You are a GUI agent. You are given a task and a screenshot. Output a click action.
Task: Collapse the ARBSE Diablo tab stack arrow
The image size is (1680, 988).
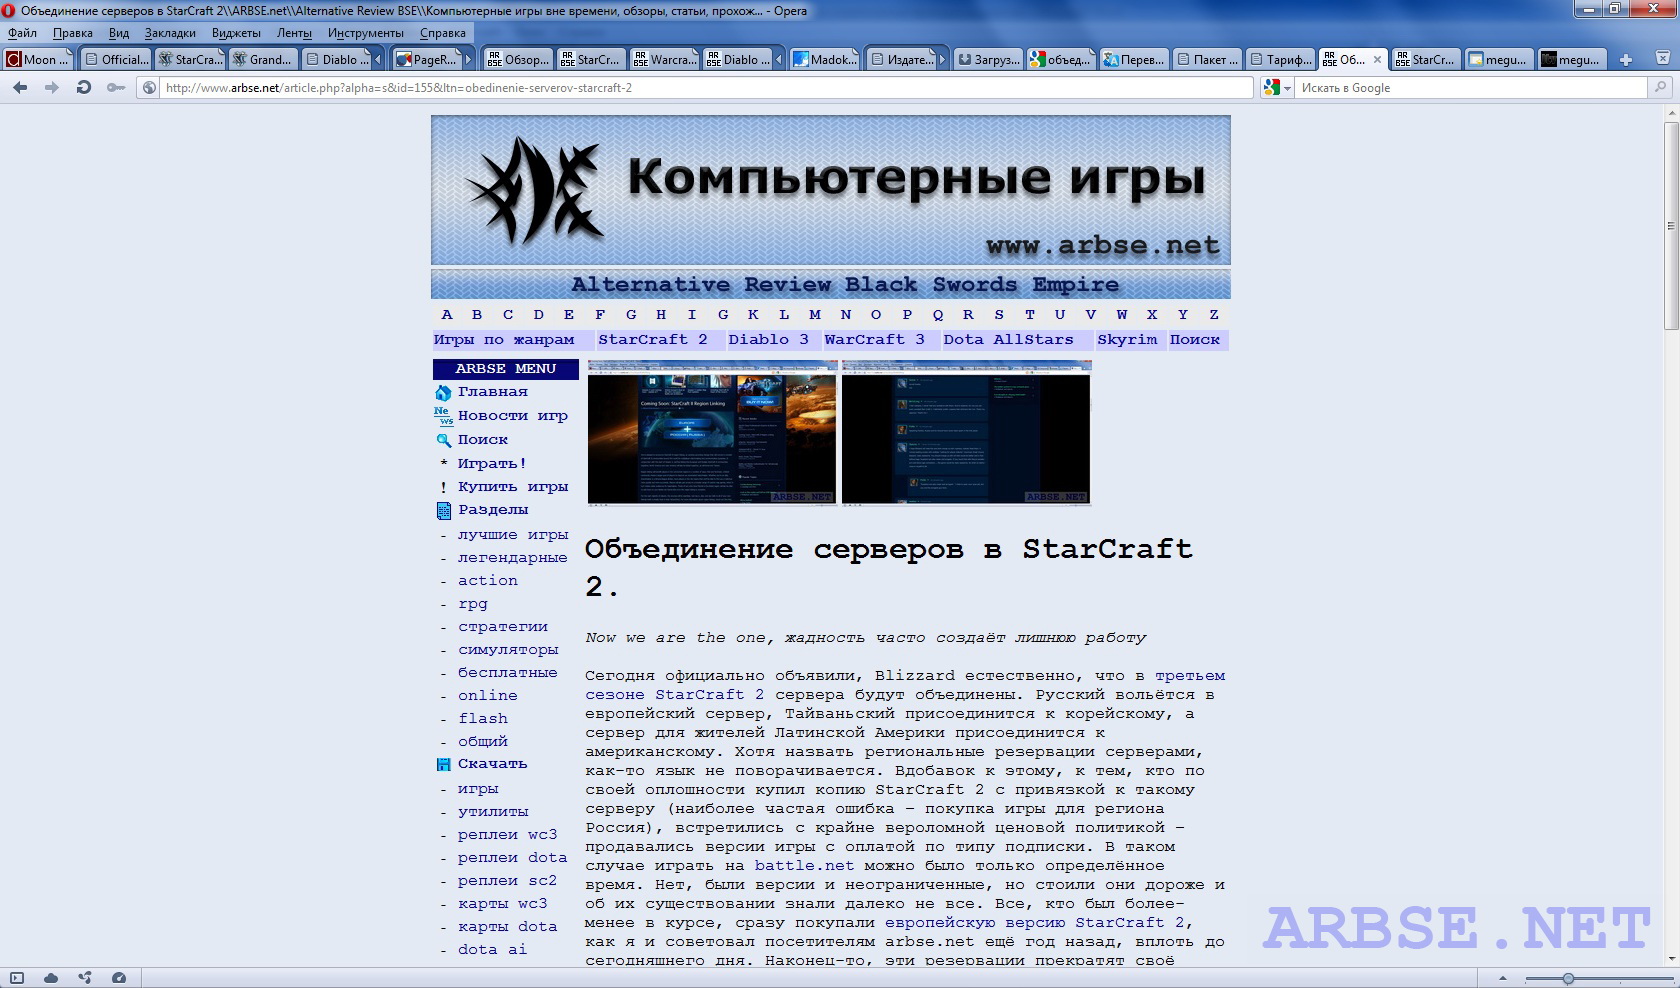point(779,60)
